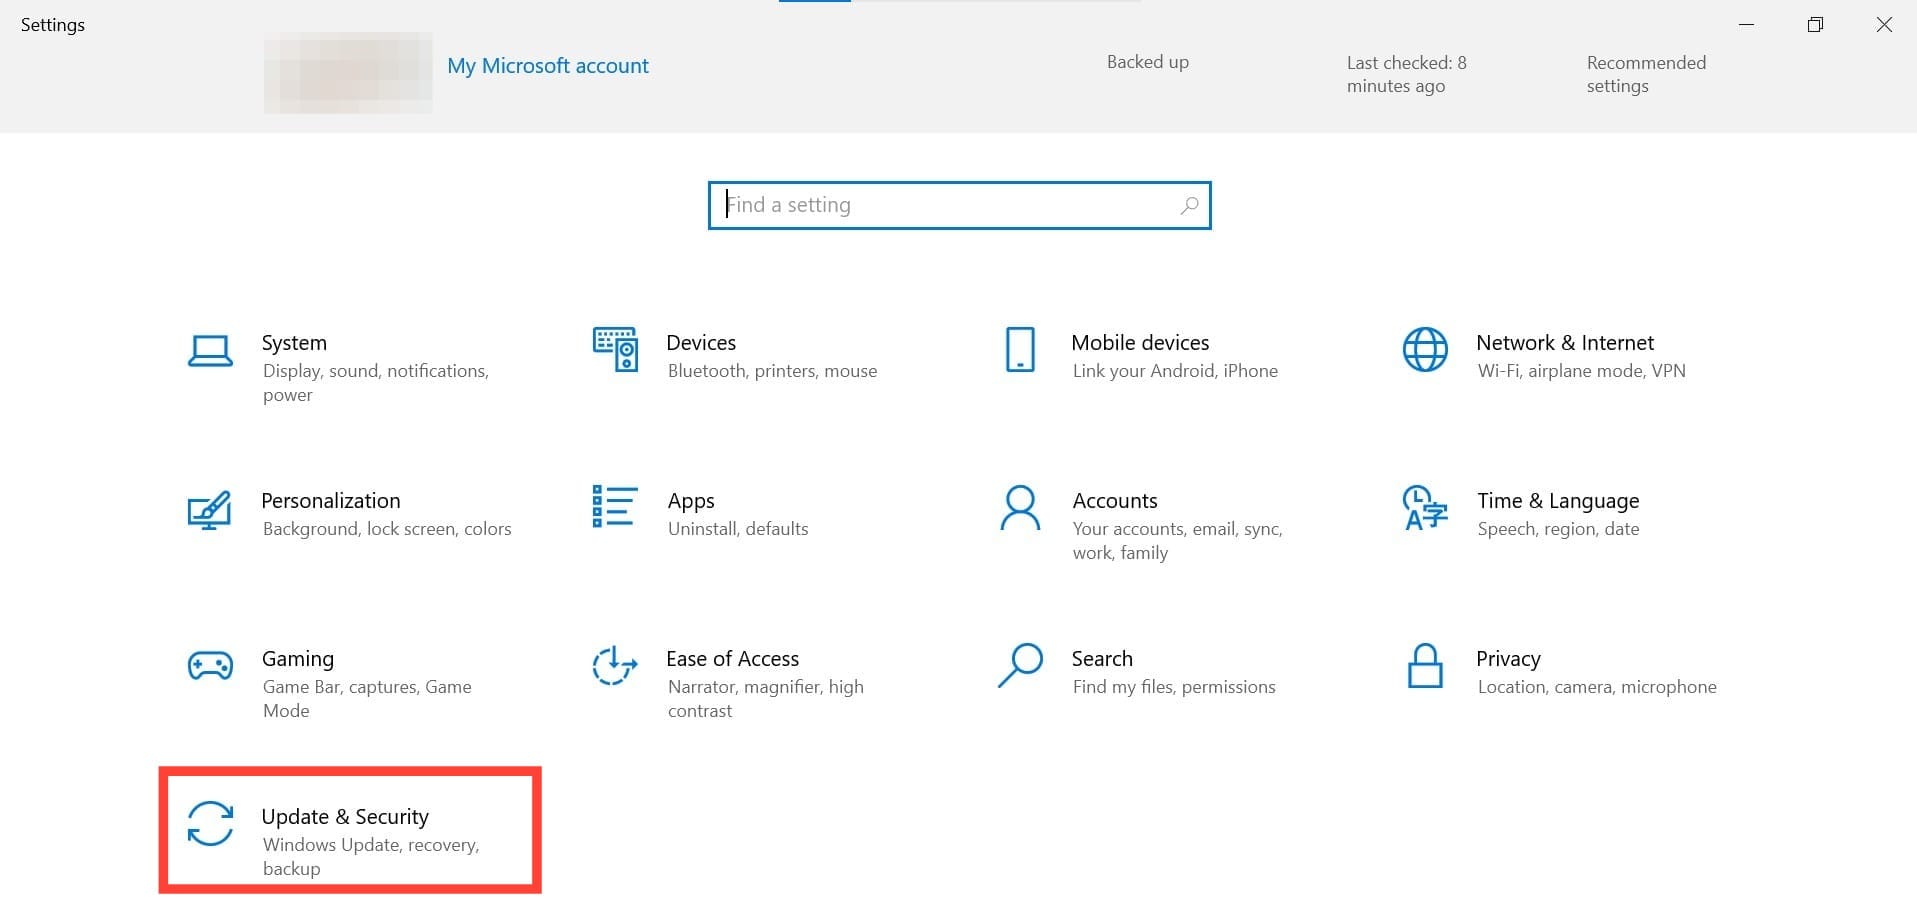Screen dimensions: 1917x901
Task: Open Update & Security sync icon
Action: pos(210,824)
